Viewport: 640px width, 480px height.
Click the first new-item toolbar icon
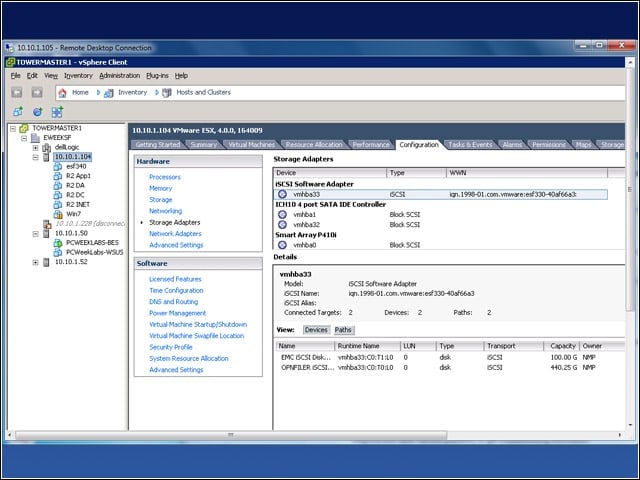click(18, 111)
